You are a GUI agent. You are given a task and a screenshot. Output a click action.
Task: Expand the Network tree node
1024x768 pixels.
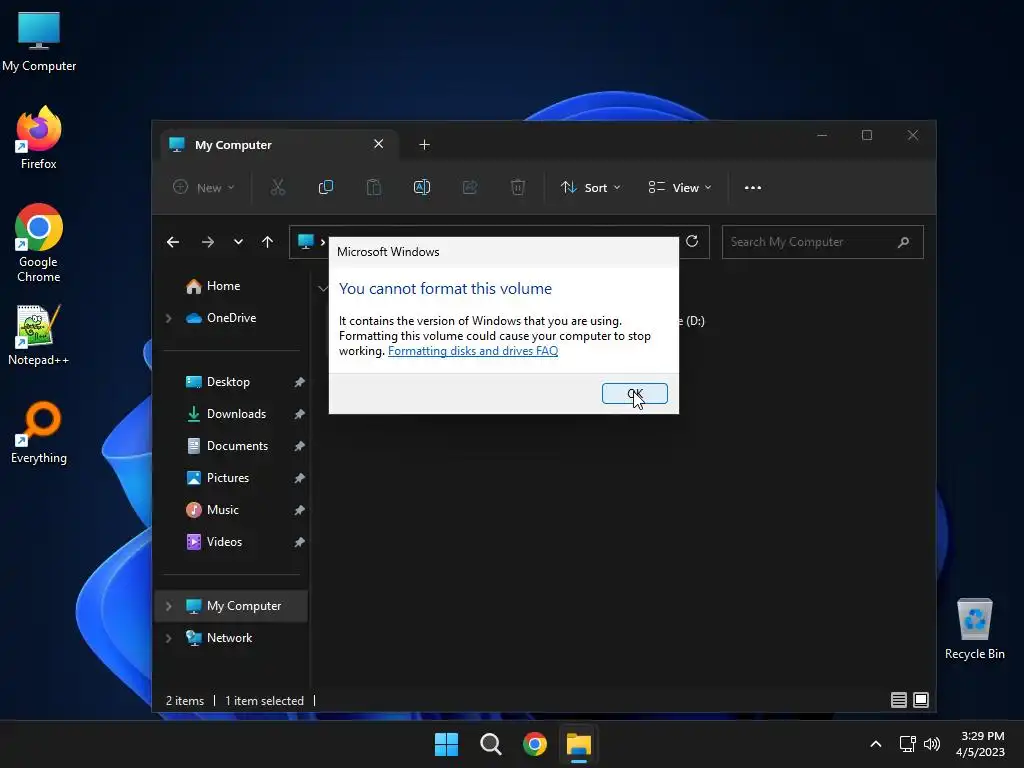point(168,638)
